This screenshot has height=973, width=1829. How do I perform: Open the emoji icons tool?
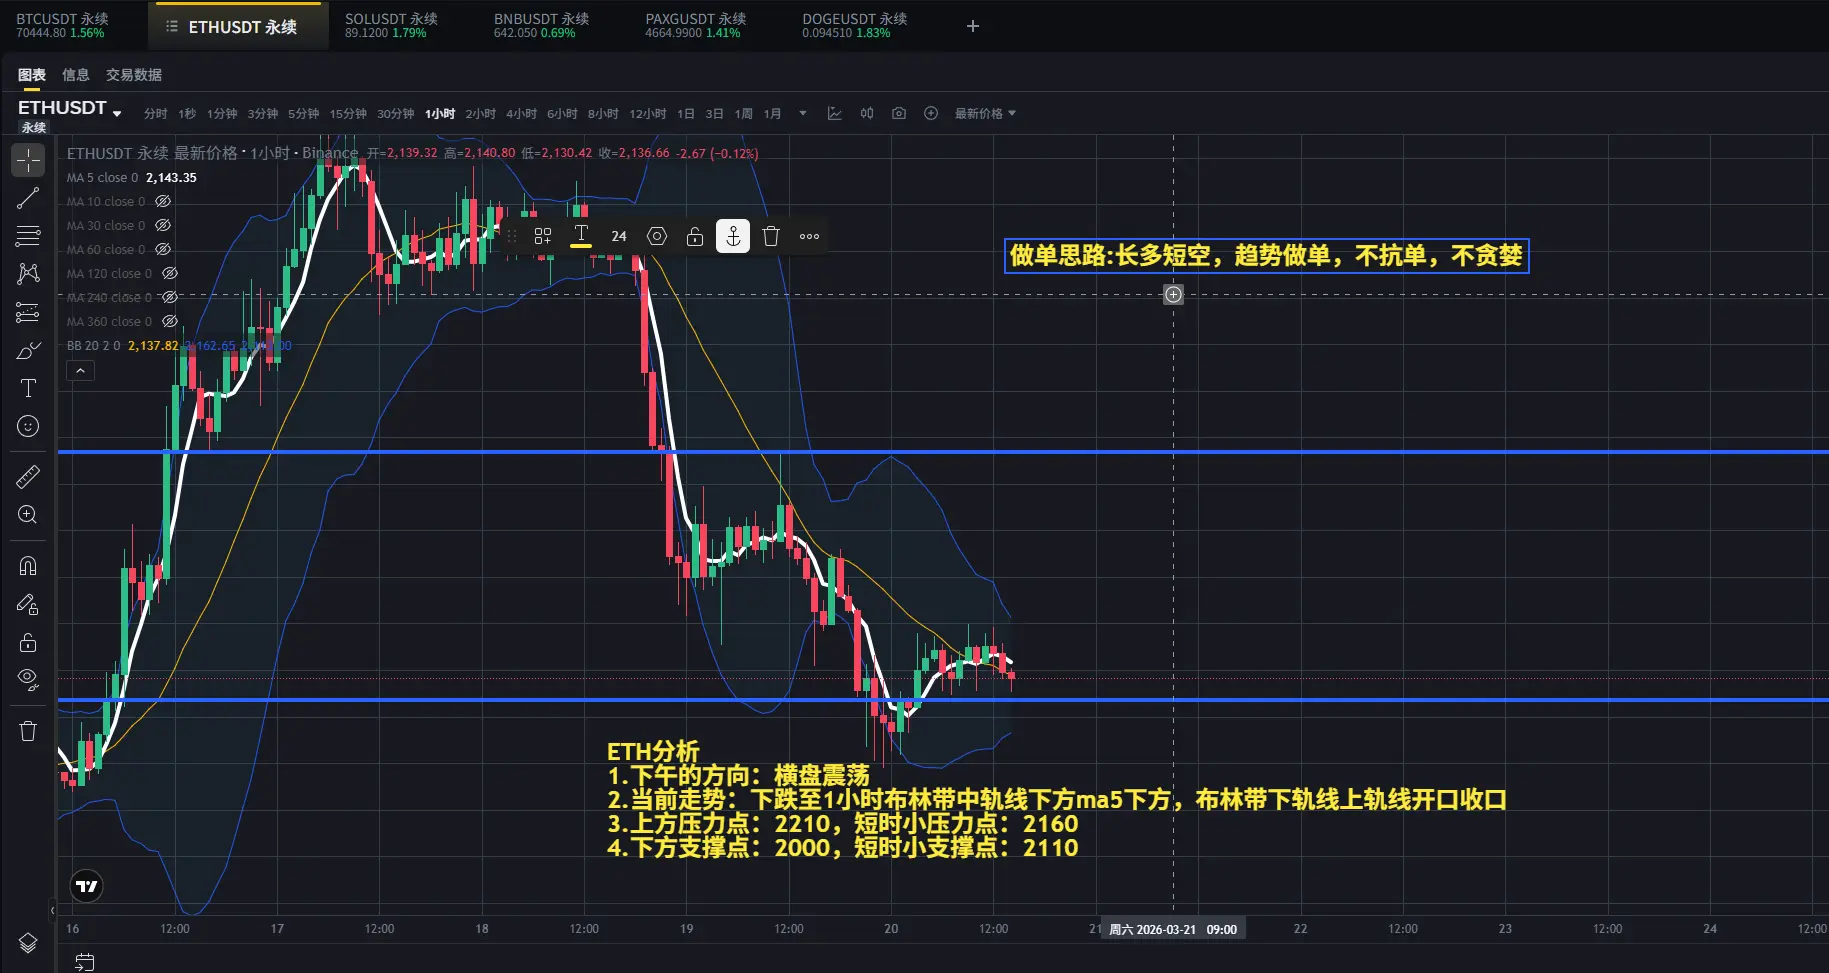[28, 427]
